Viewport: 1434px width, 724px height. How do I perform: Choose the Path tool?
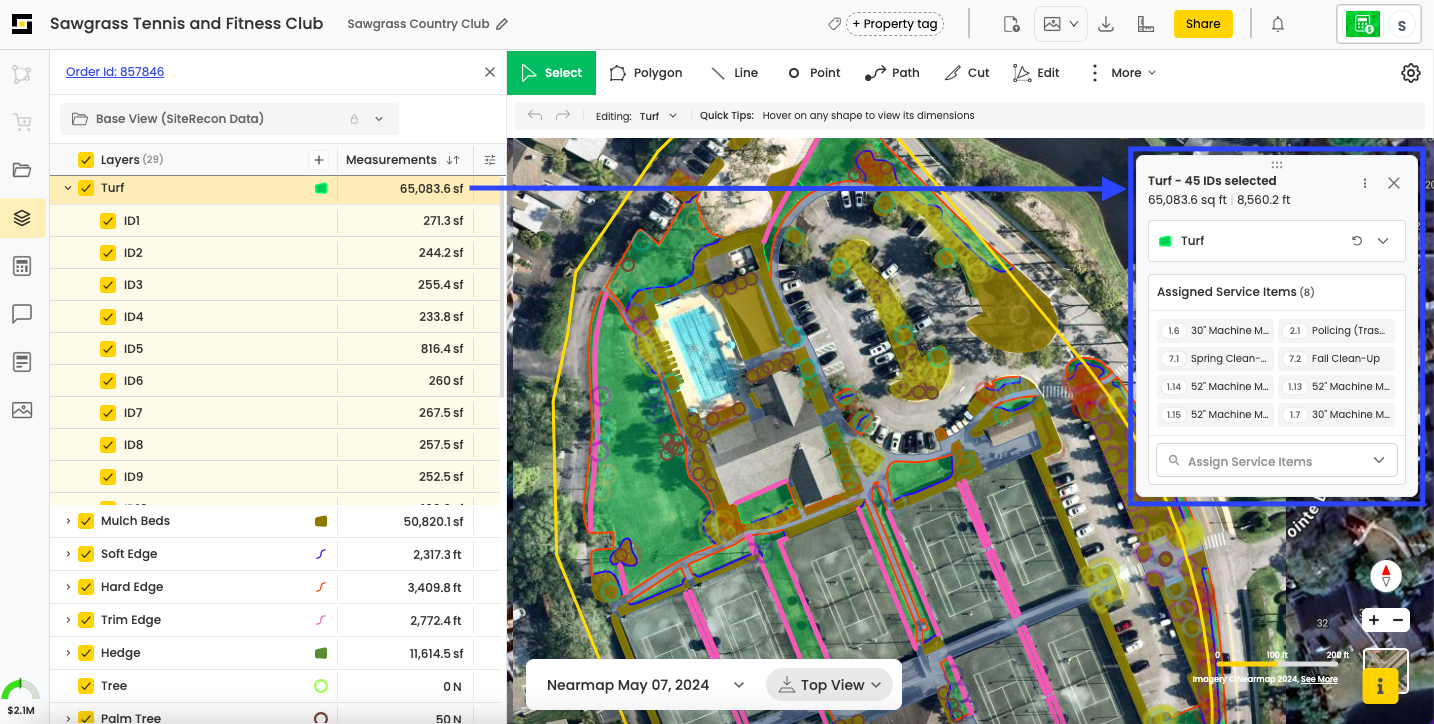(892, 73)
